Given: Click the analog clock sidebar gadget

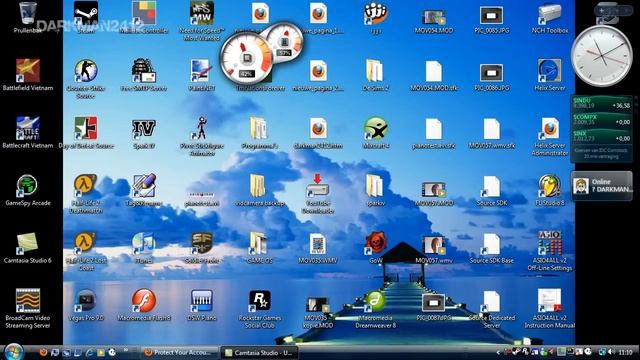Looking at the screenshot, I should tap(601, 56).
